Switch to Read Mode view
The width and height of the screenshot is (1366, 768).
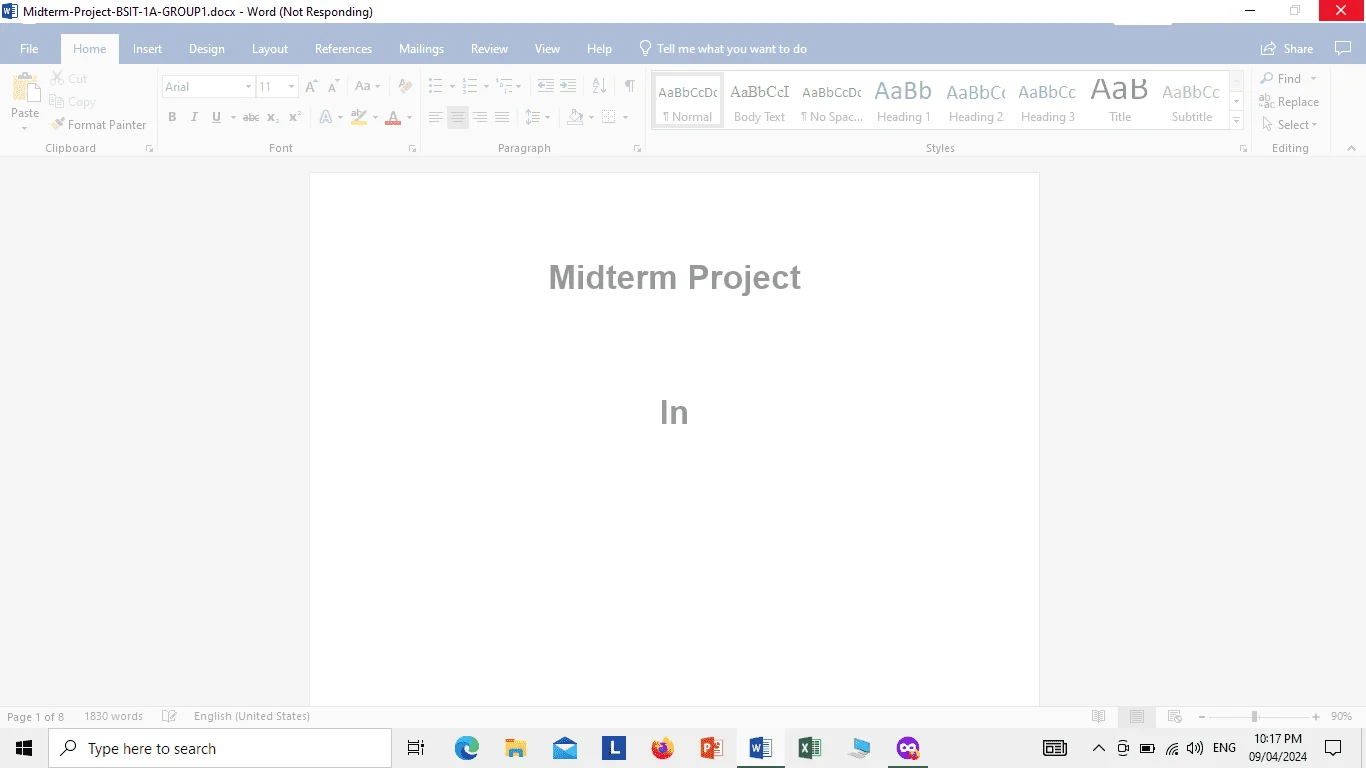[x=1098, y=716]
